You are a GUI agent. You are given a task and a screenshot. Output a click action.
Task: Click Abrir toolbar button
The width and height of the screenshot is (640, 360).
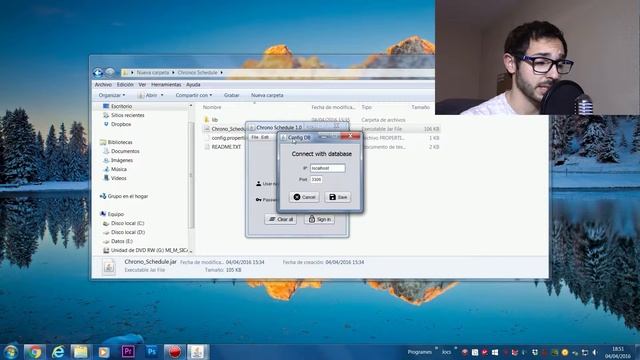[x=148, y=95]
